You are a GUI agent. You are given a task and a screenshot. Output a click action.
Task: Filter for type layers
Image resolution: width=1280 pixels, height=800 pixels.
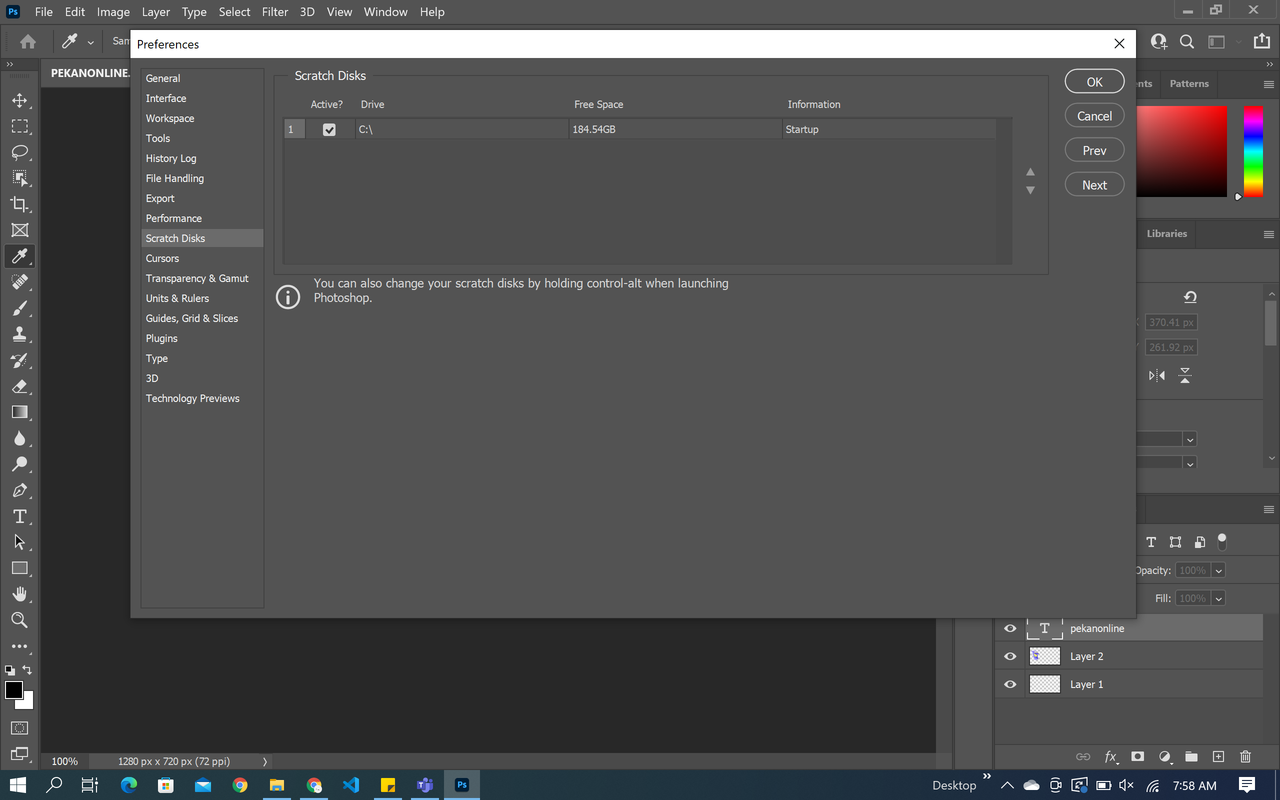click(x=1151, y=542)
